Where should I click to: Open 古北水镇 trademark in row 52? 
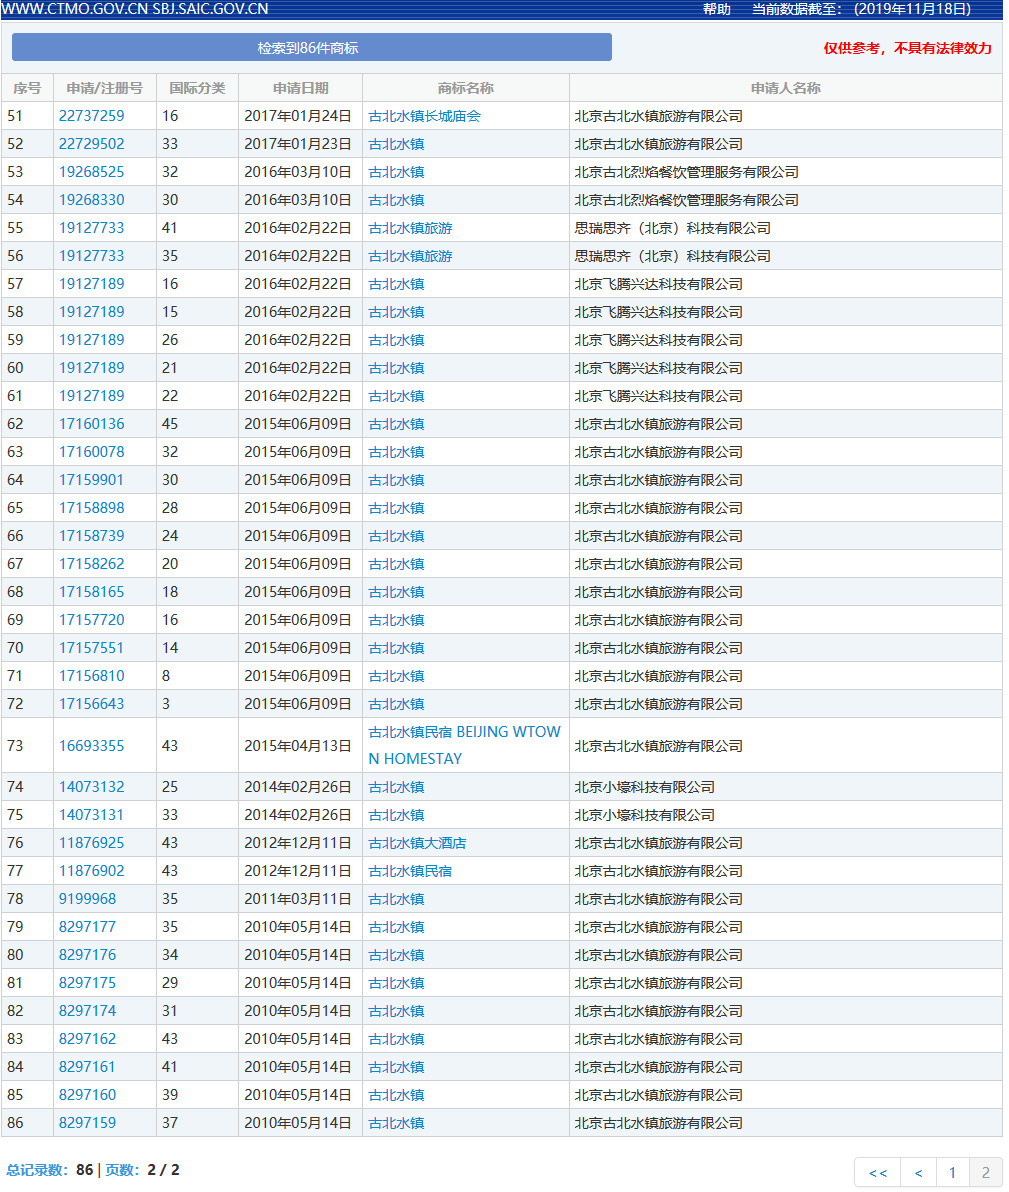tap(396, 144)
